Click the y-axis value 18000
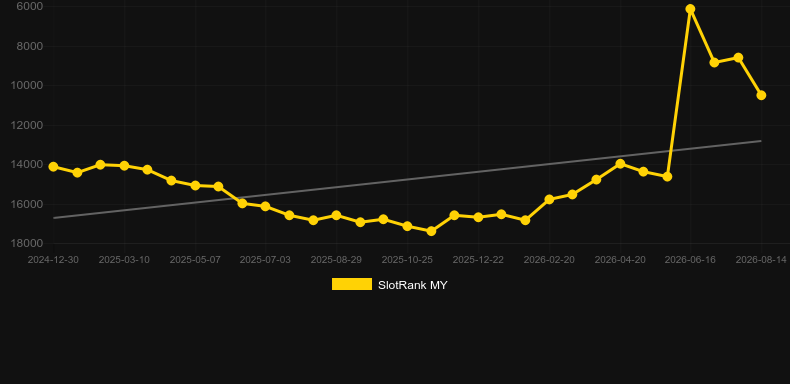 (27, 243)
